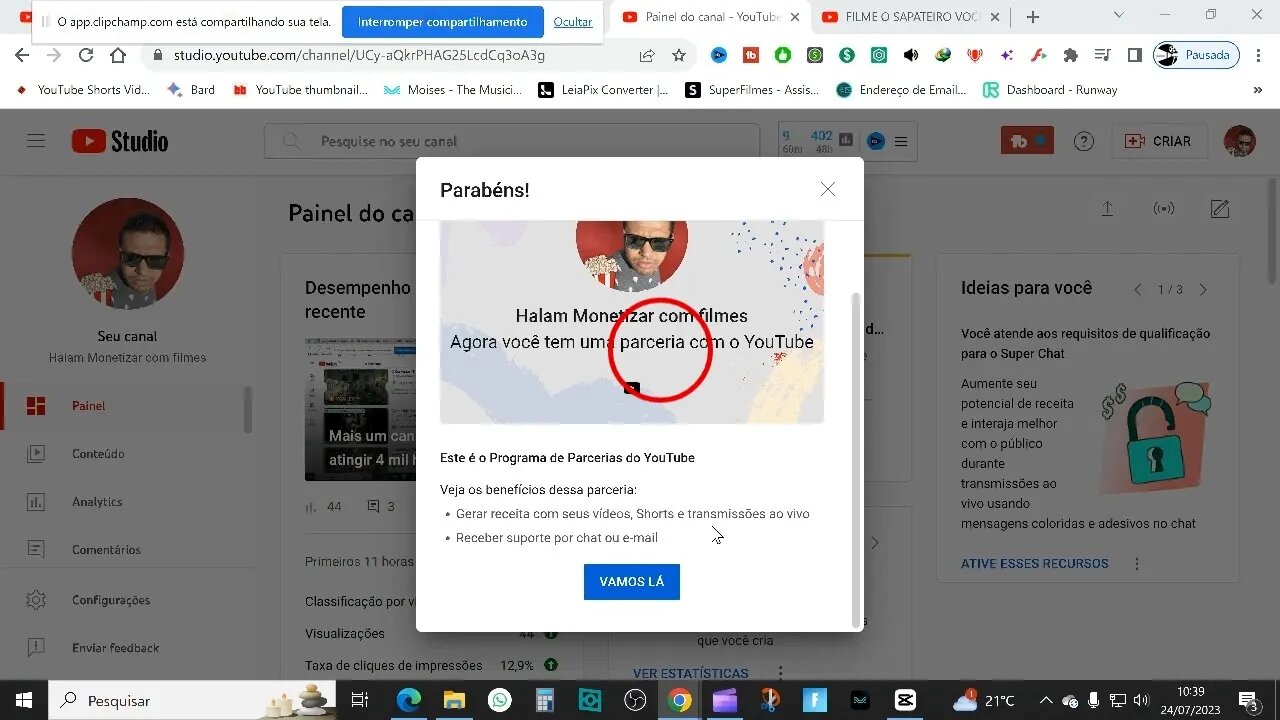The height and width of the screenshot is (720, 1280).
Task: Open the Bard bookmark
Action: 191,90
